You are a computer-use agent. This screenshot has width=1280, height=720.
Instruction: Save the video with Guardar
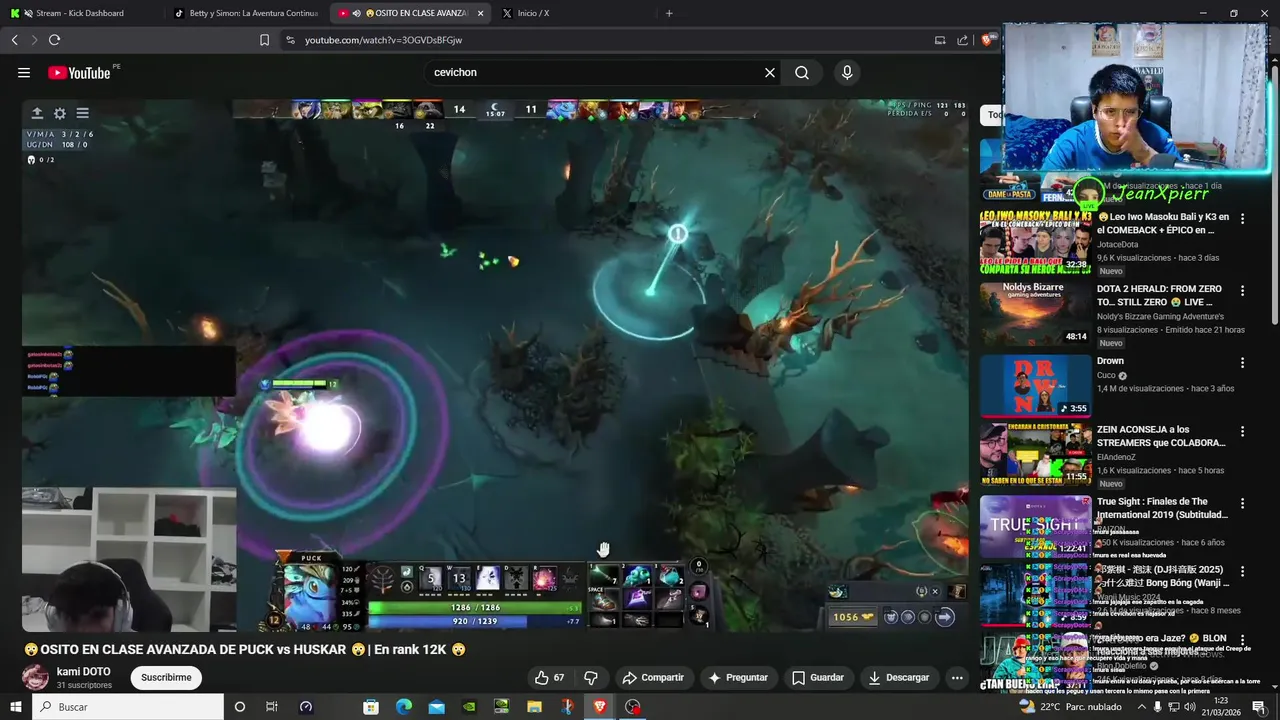[x=818, y=677]
